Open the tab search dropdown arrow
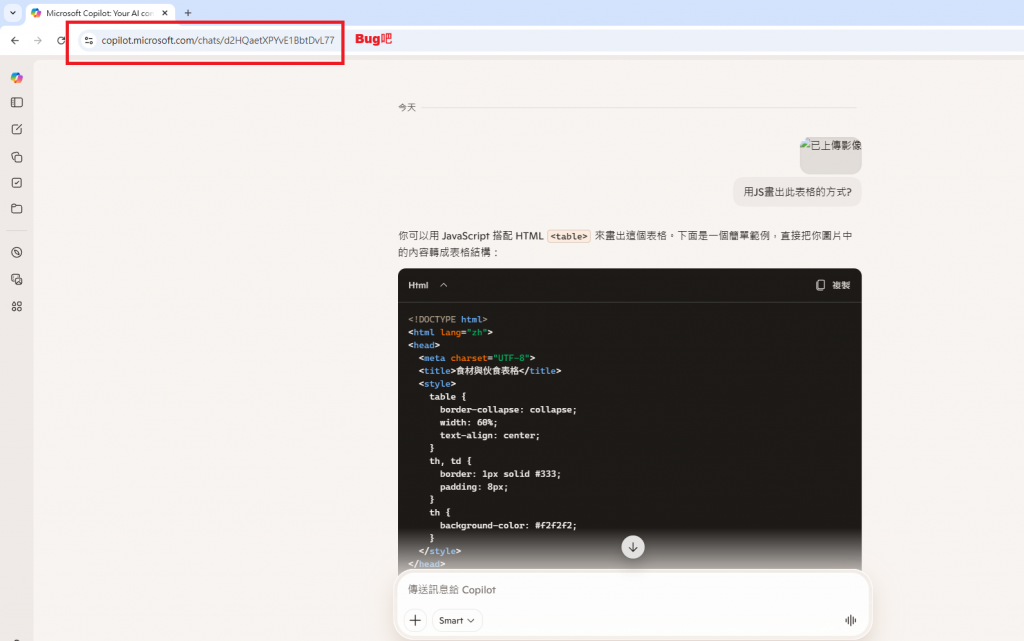This screenshot has height=641, width=1024. tap(12, 12)
